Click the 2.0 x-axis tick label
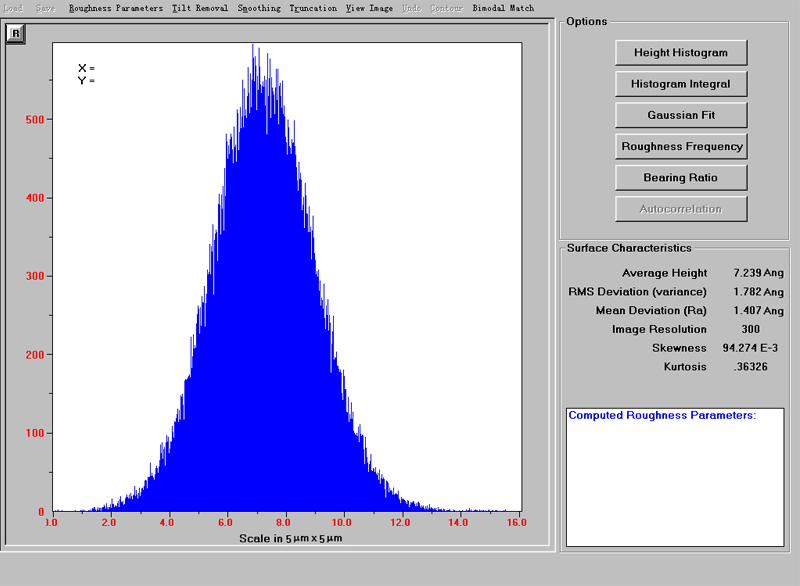The image size is (800, 586). pyautogui.click(x=109, y=522)
